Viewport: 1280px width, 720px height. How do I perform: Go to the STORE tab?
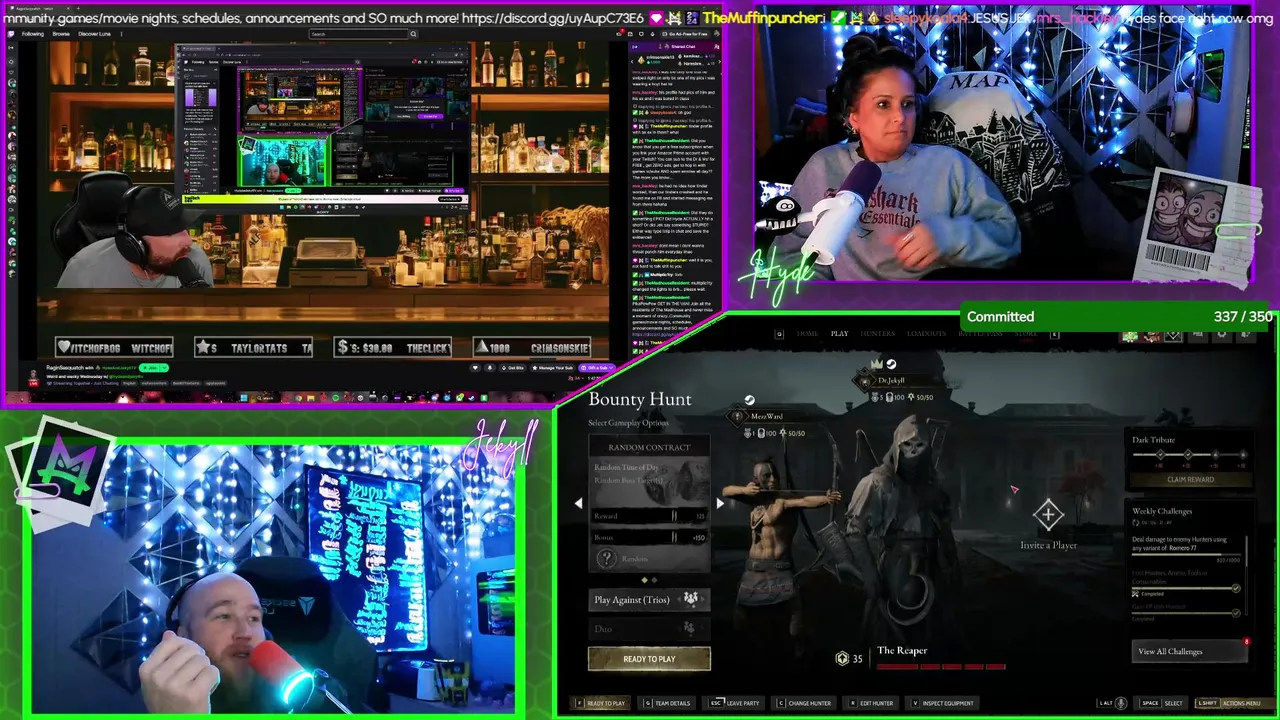pos(1026,334)
